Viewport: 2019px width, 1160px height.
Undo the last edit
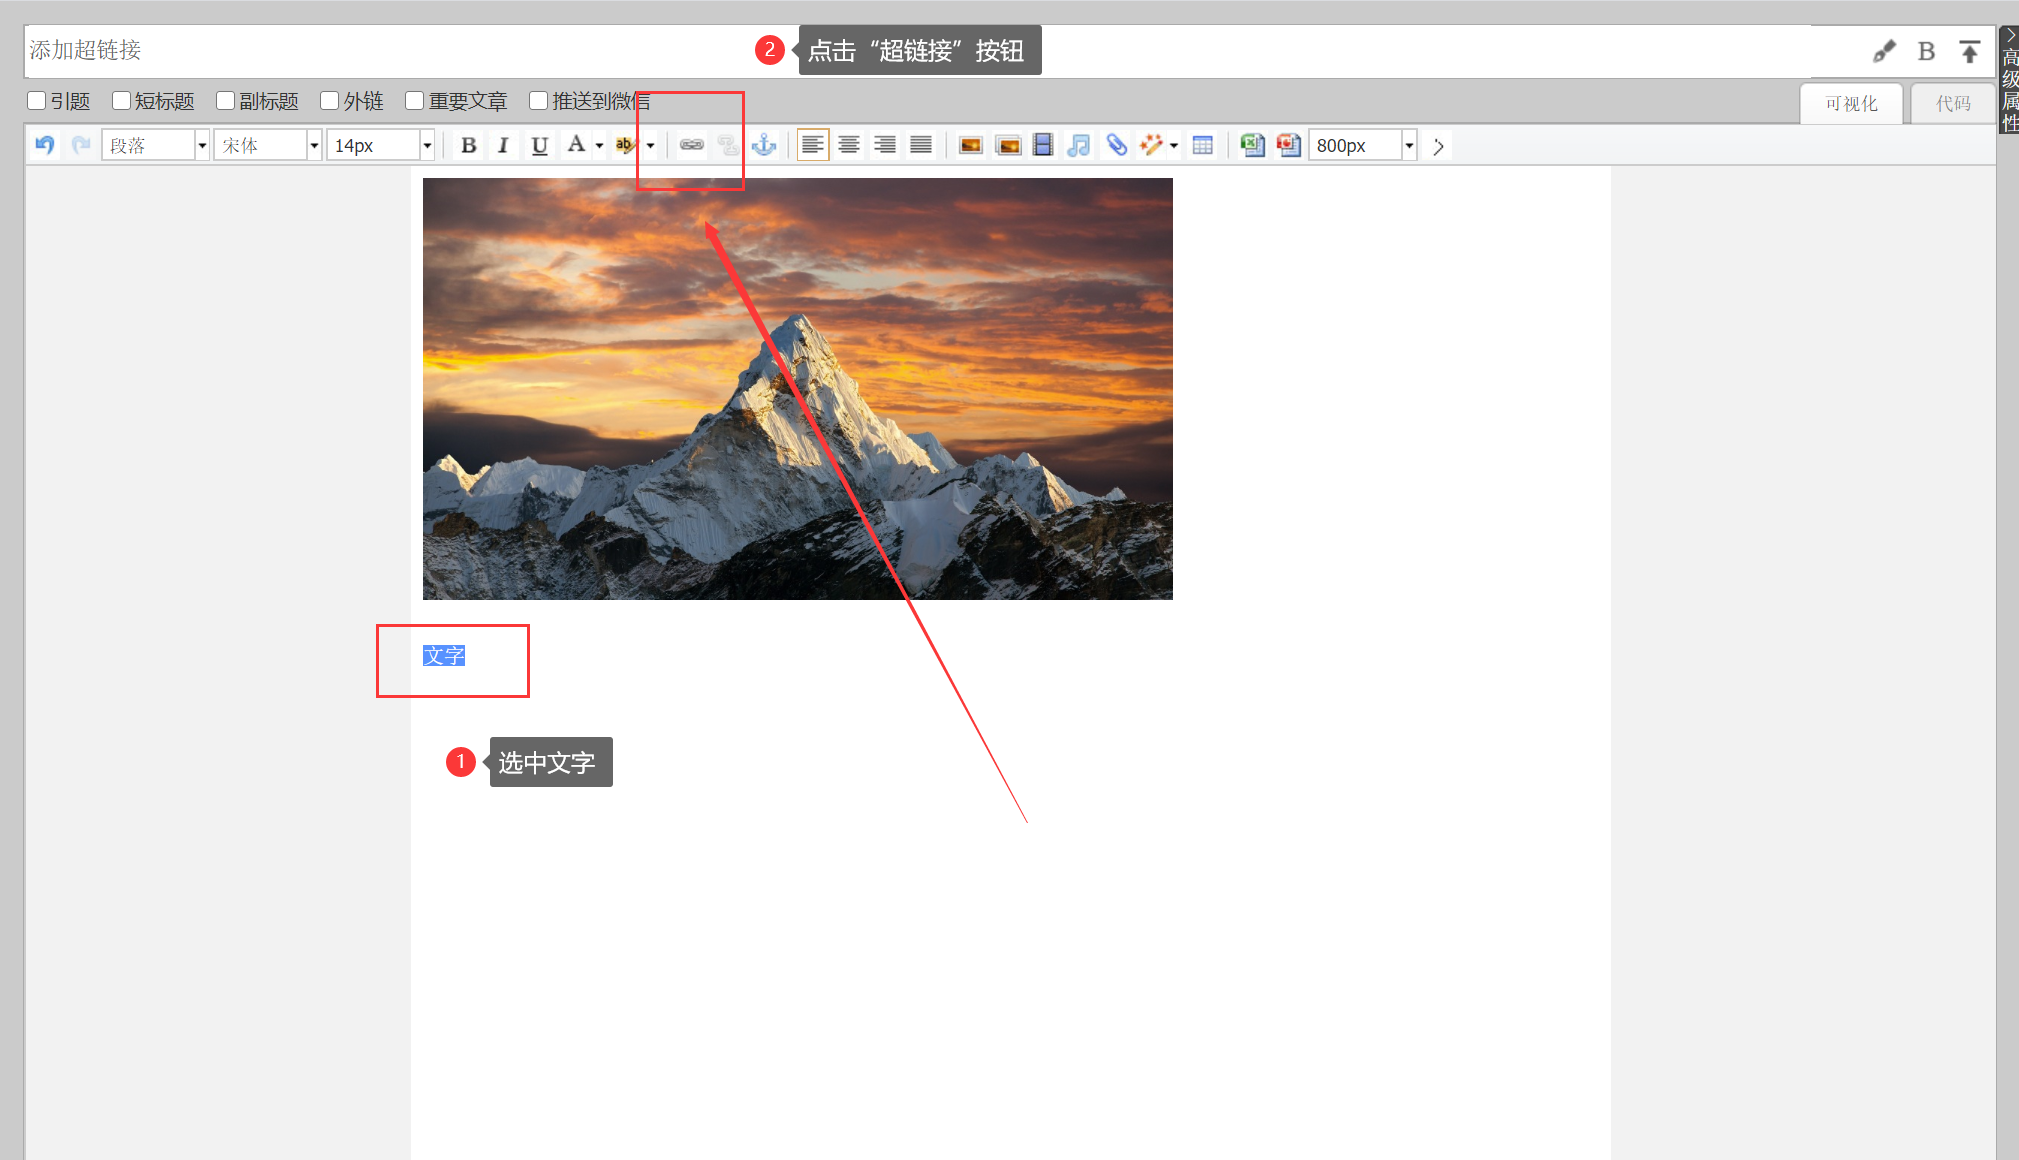[x=45, y=145]
